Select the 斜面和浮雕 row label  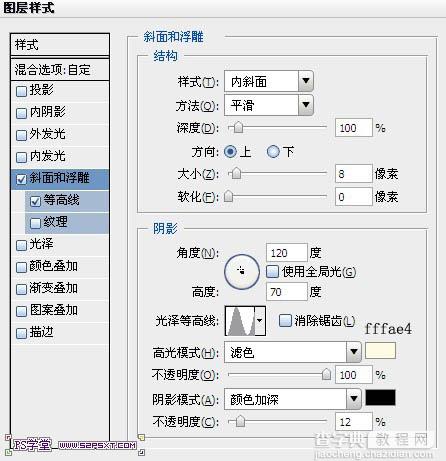tap(59, 178)
